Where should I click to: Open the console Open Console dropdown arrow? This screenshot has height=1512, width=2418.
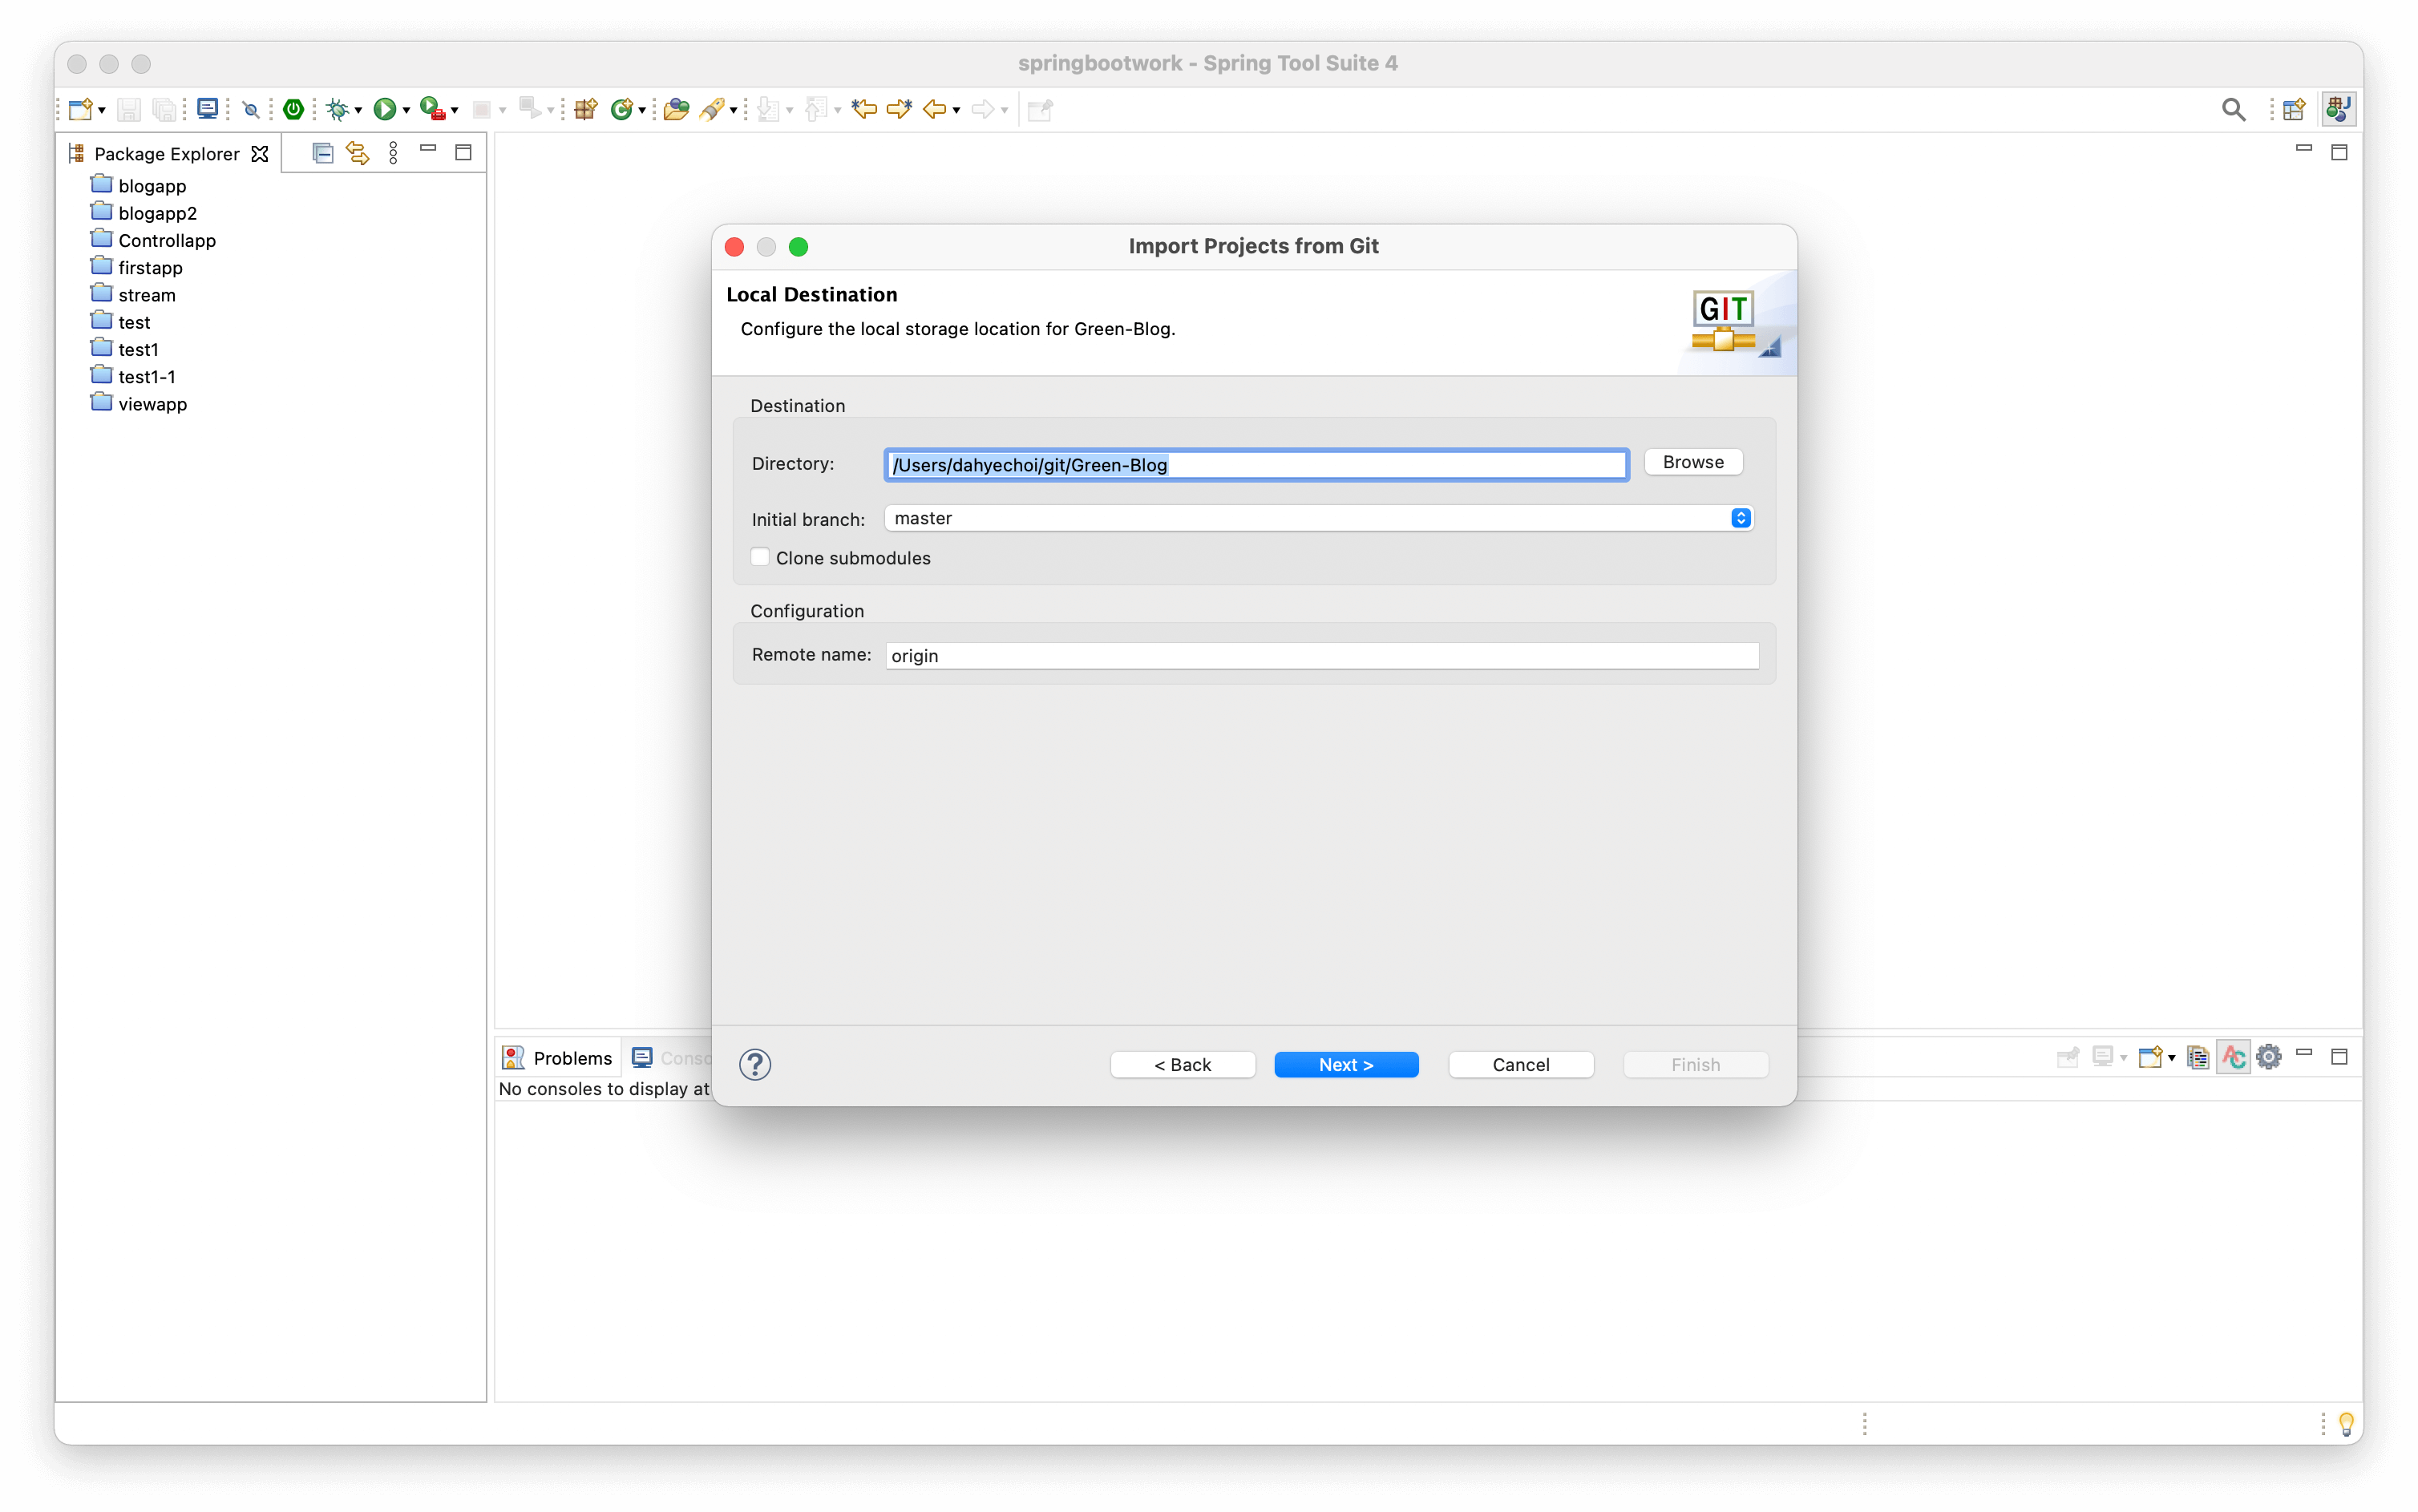tap(2171, 1058)
